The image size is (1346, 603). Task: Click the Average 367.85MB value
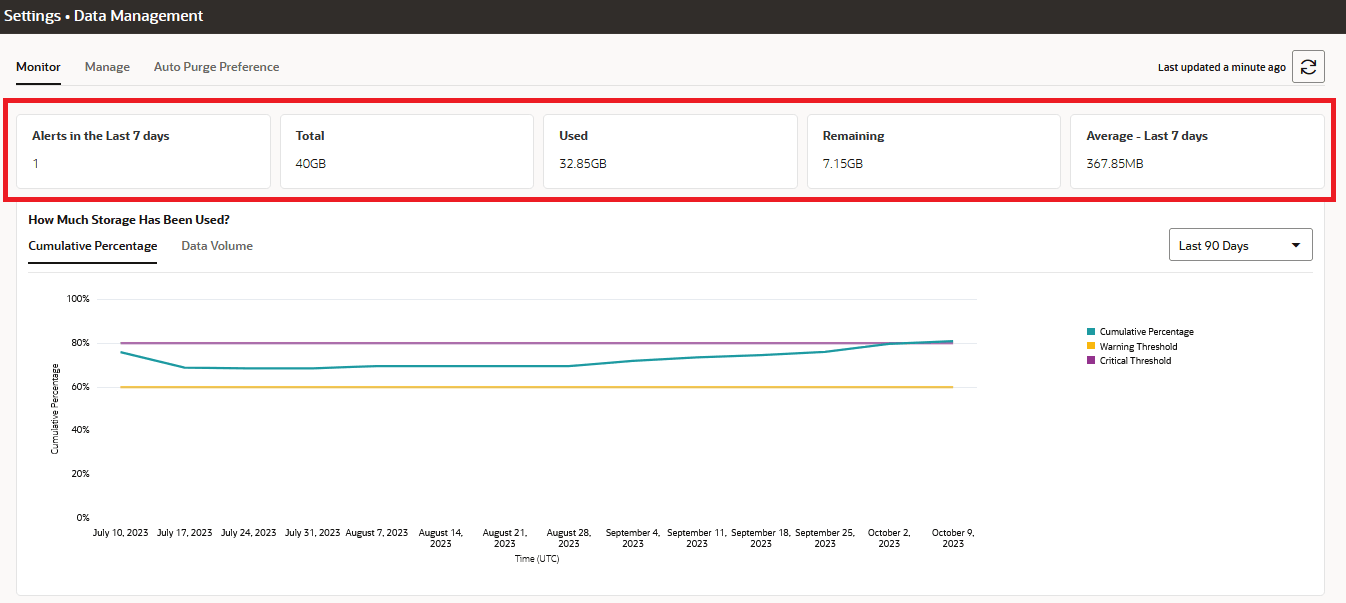tap(1114, 163)
